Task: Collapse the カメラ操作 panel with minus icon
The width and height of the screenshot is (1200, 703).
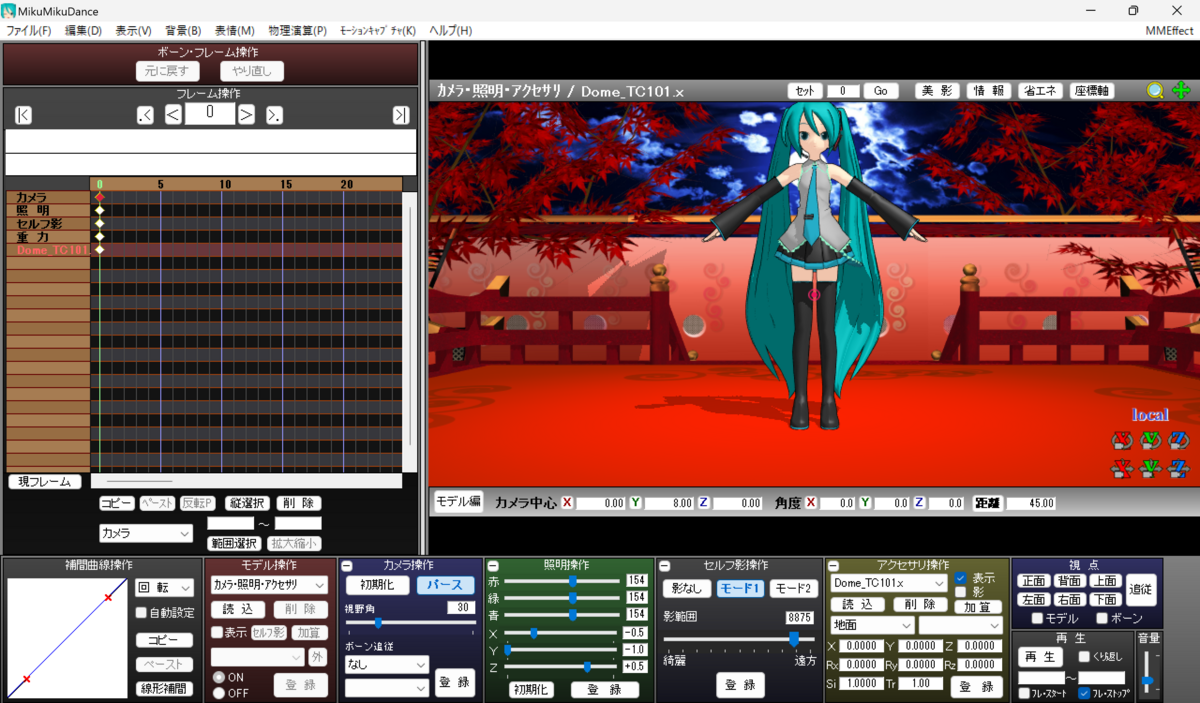Action: (x=347, y=566)
